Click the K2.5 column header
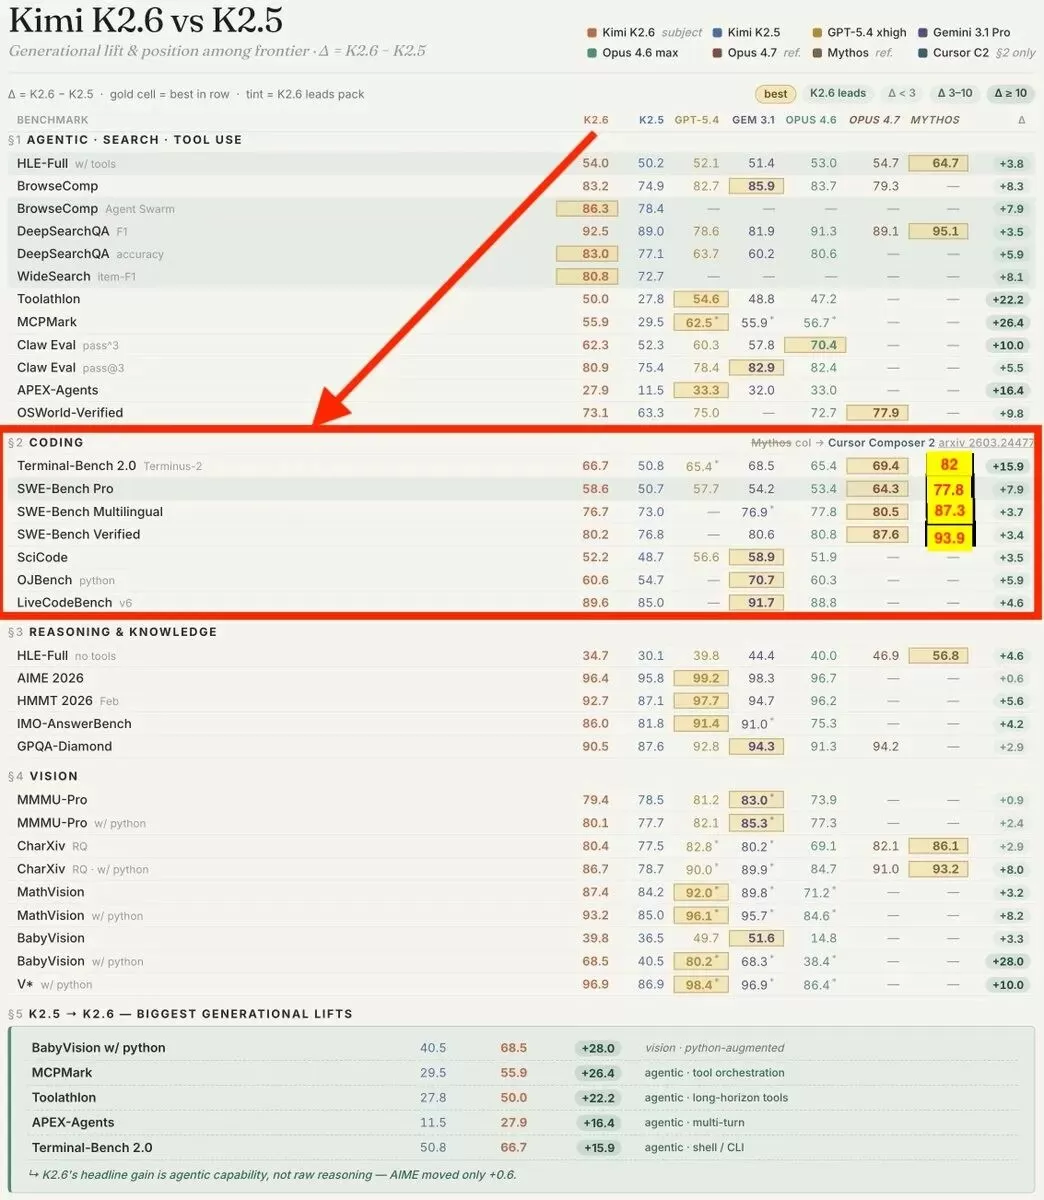This screenshot has height=1200, width=1044. point(651,120)
